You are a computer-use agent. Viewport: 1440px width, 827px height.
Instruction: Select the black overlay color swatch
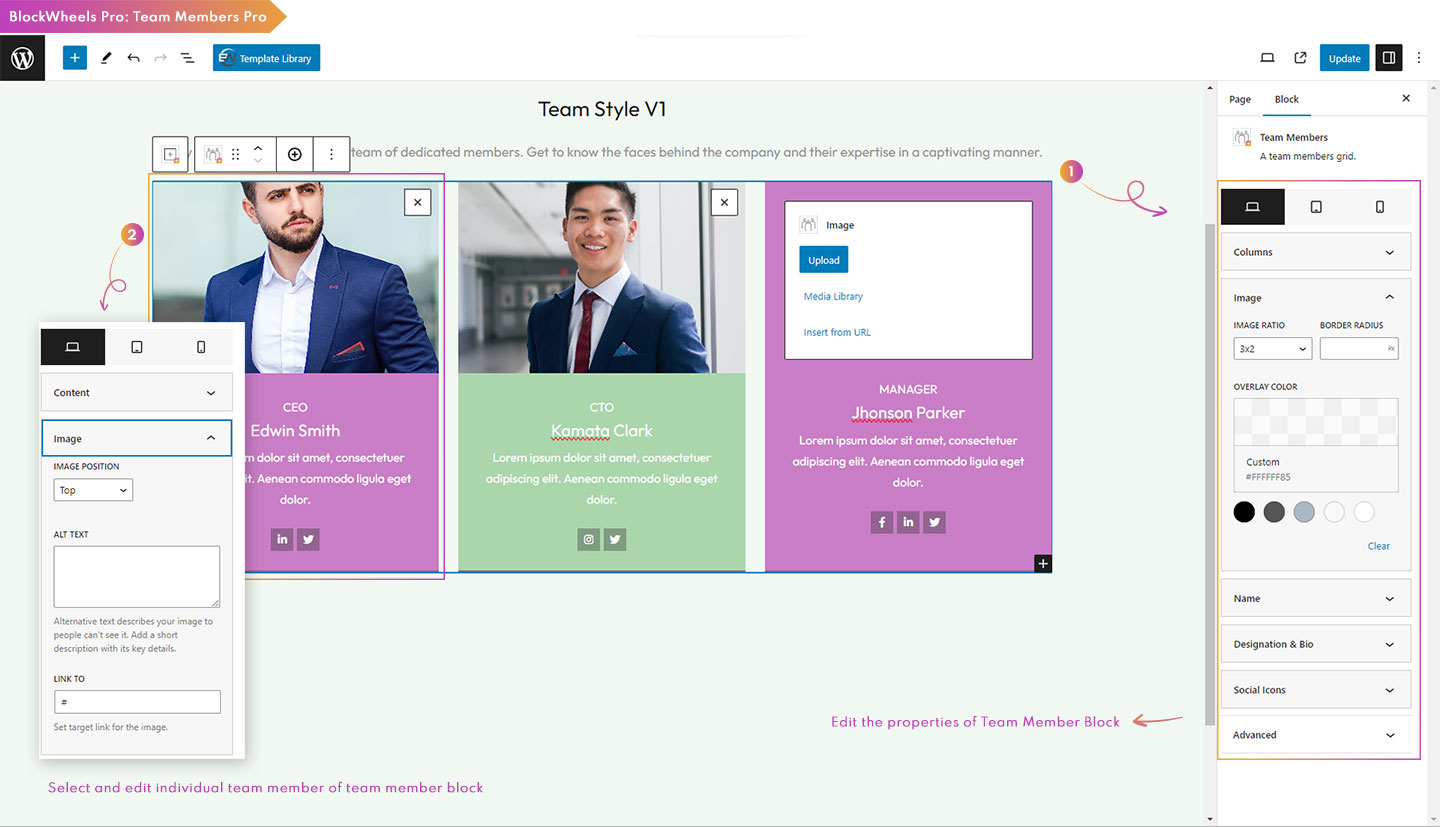click(x=1244, y=512)
